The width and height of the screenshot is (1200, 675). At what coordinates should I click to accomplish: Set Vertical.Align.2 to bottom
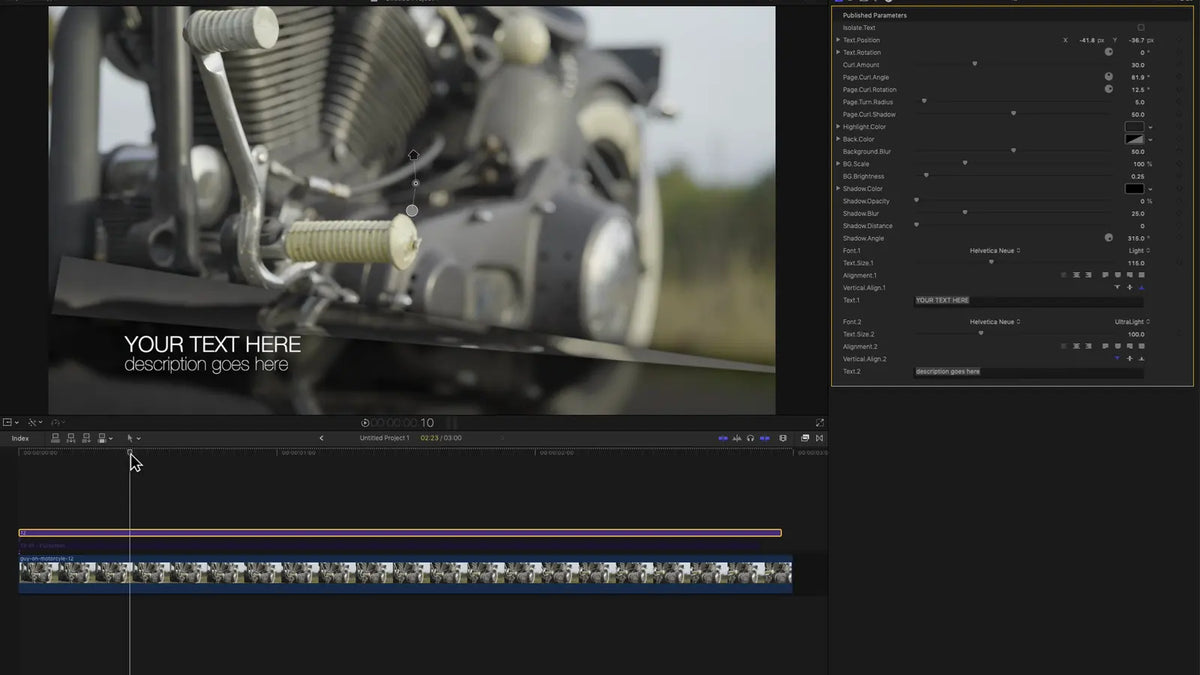1141,358
